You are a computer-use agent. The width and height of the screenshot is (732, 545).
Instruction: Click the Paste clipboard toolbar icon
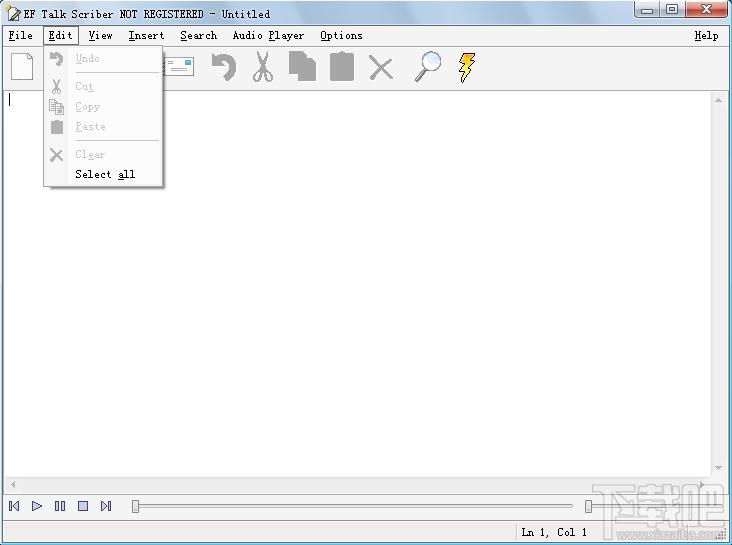point(342,67)
